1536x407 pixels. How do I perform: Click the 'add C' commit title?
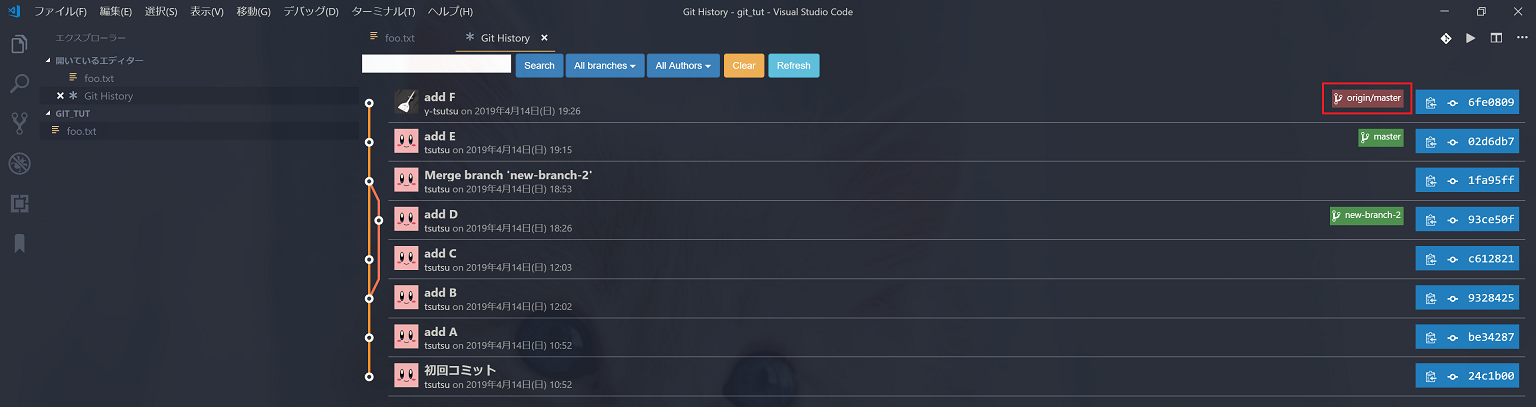440,253
